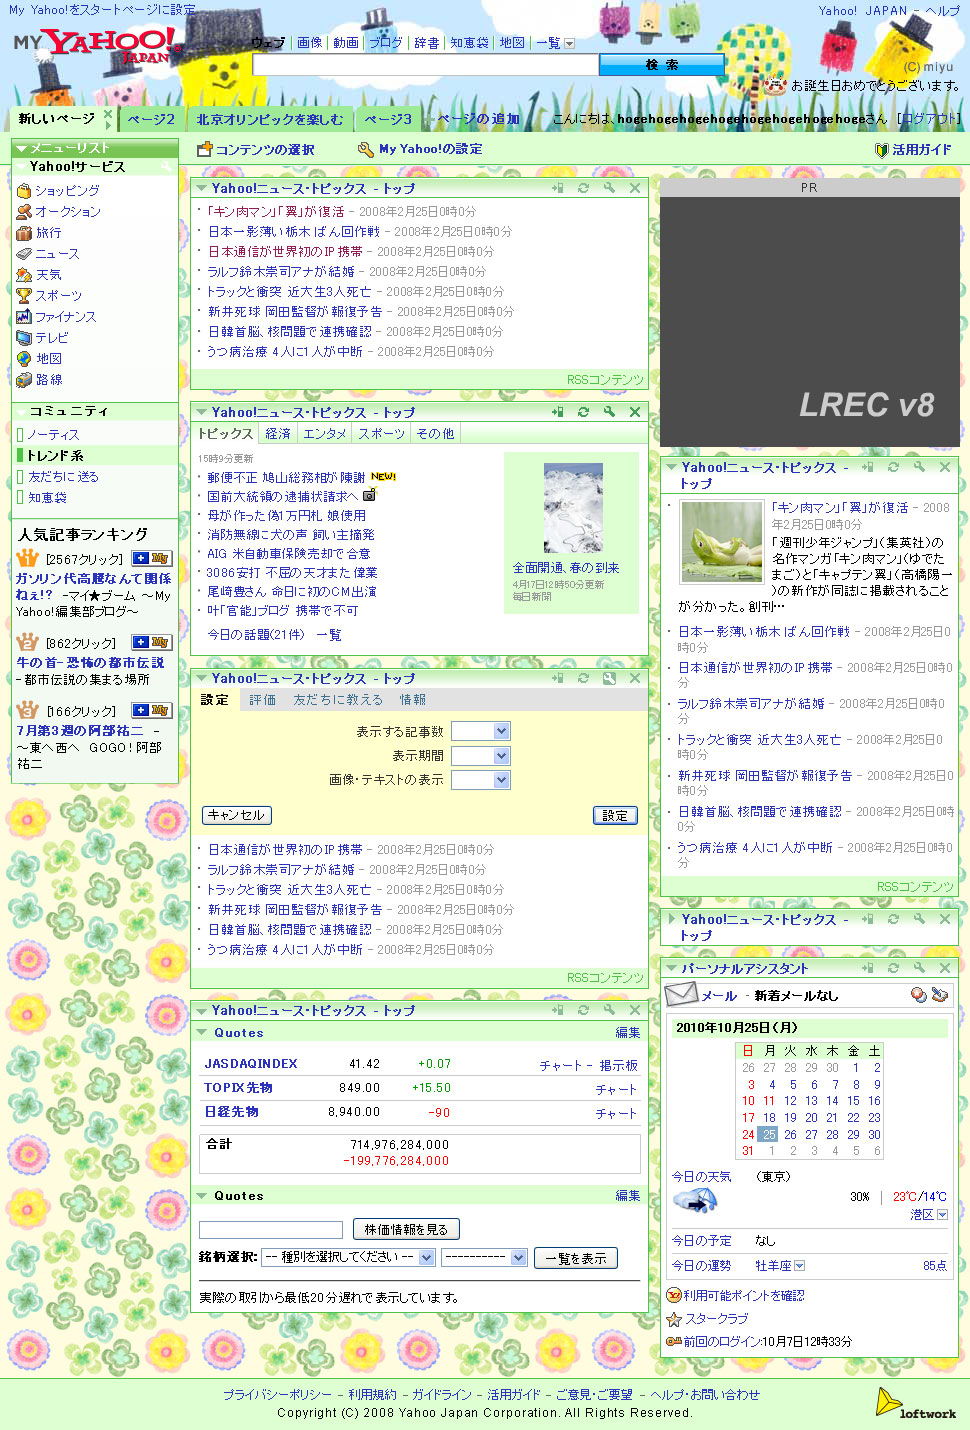The height and width of the screenshot is (1430, 970).
Task: Close the 新しいページ tab with its X
Action: click(x=107, y=117)
